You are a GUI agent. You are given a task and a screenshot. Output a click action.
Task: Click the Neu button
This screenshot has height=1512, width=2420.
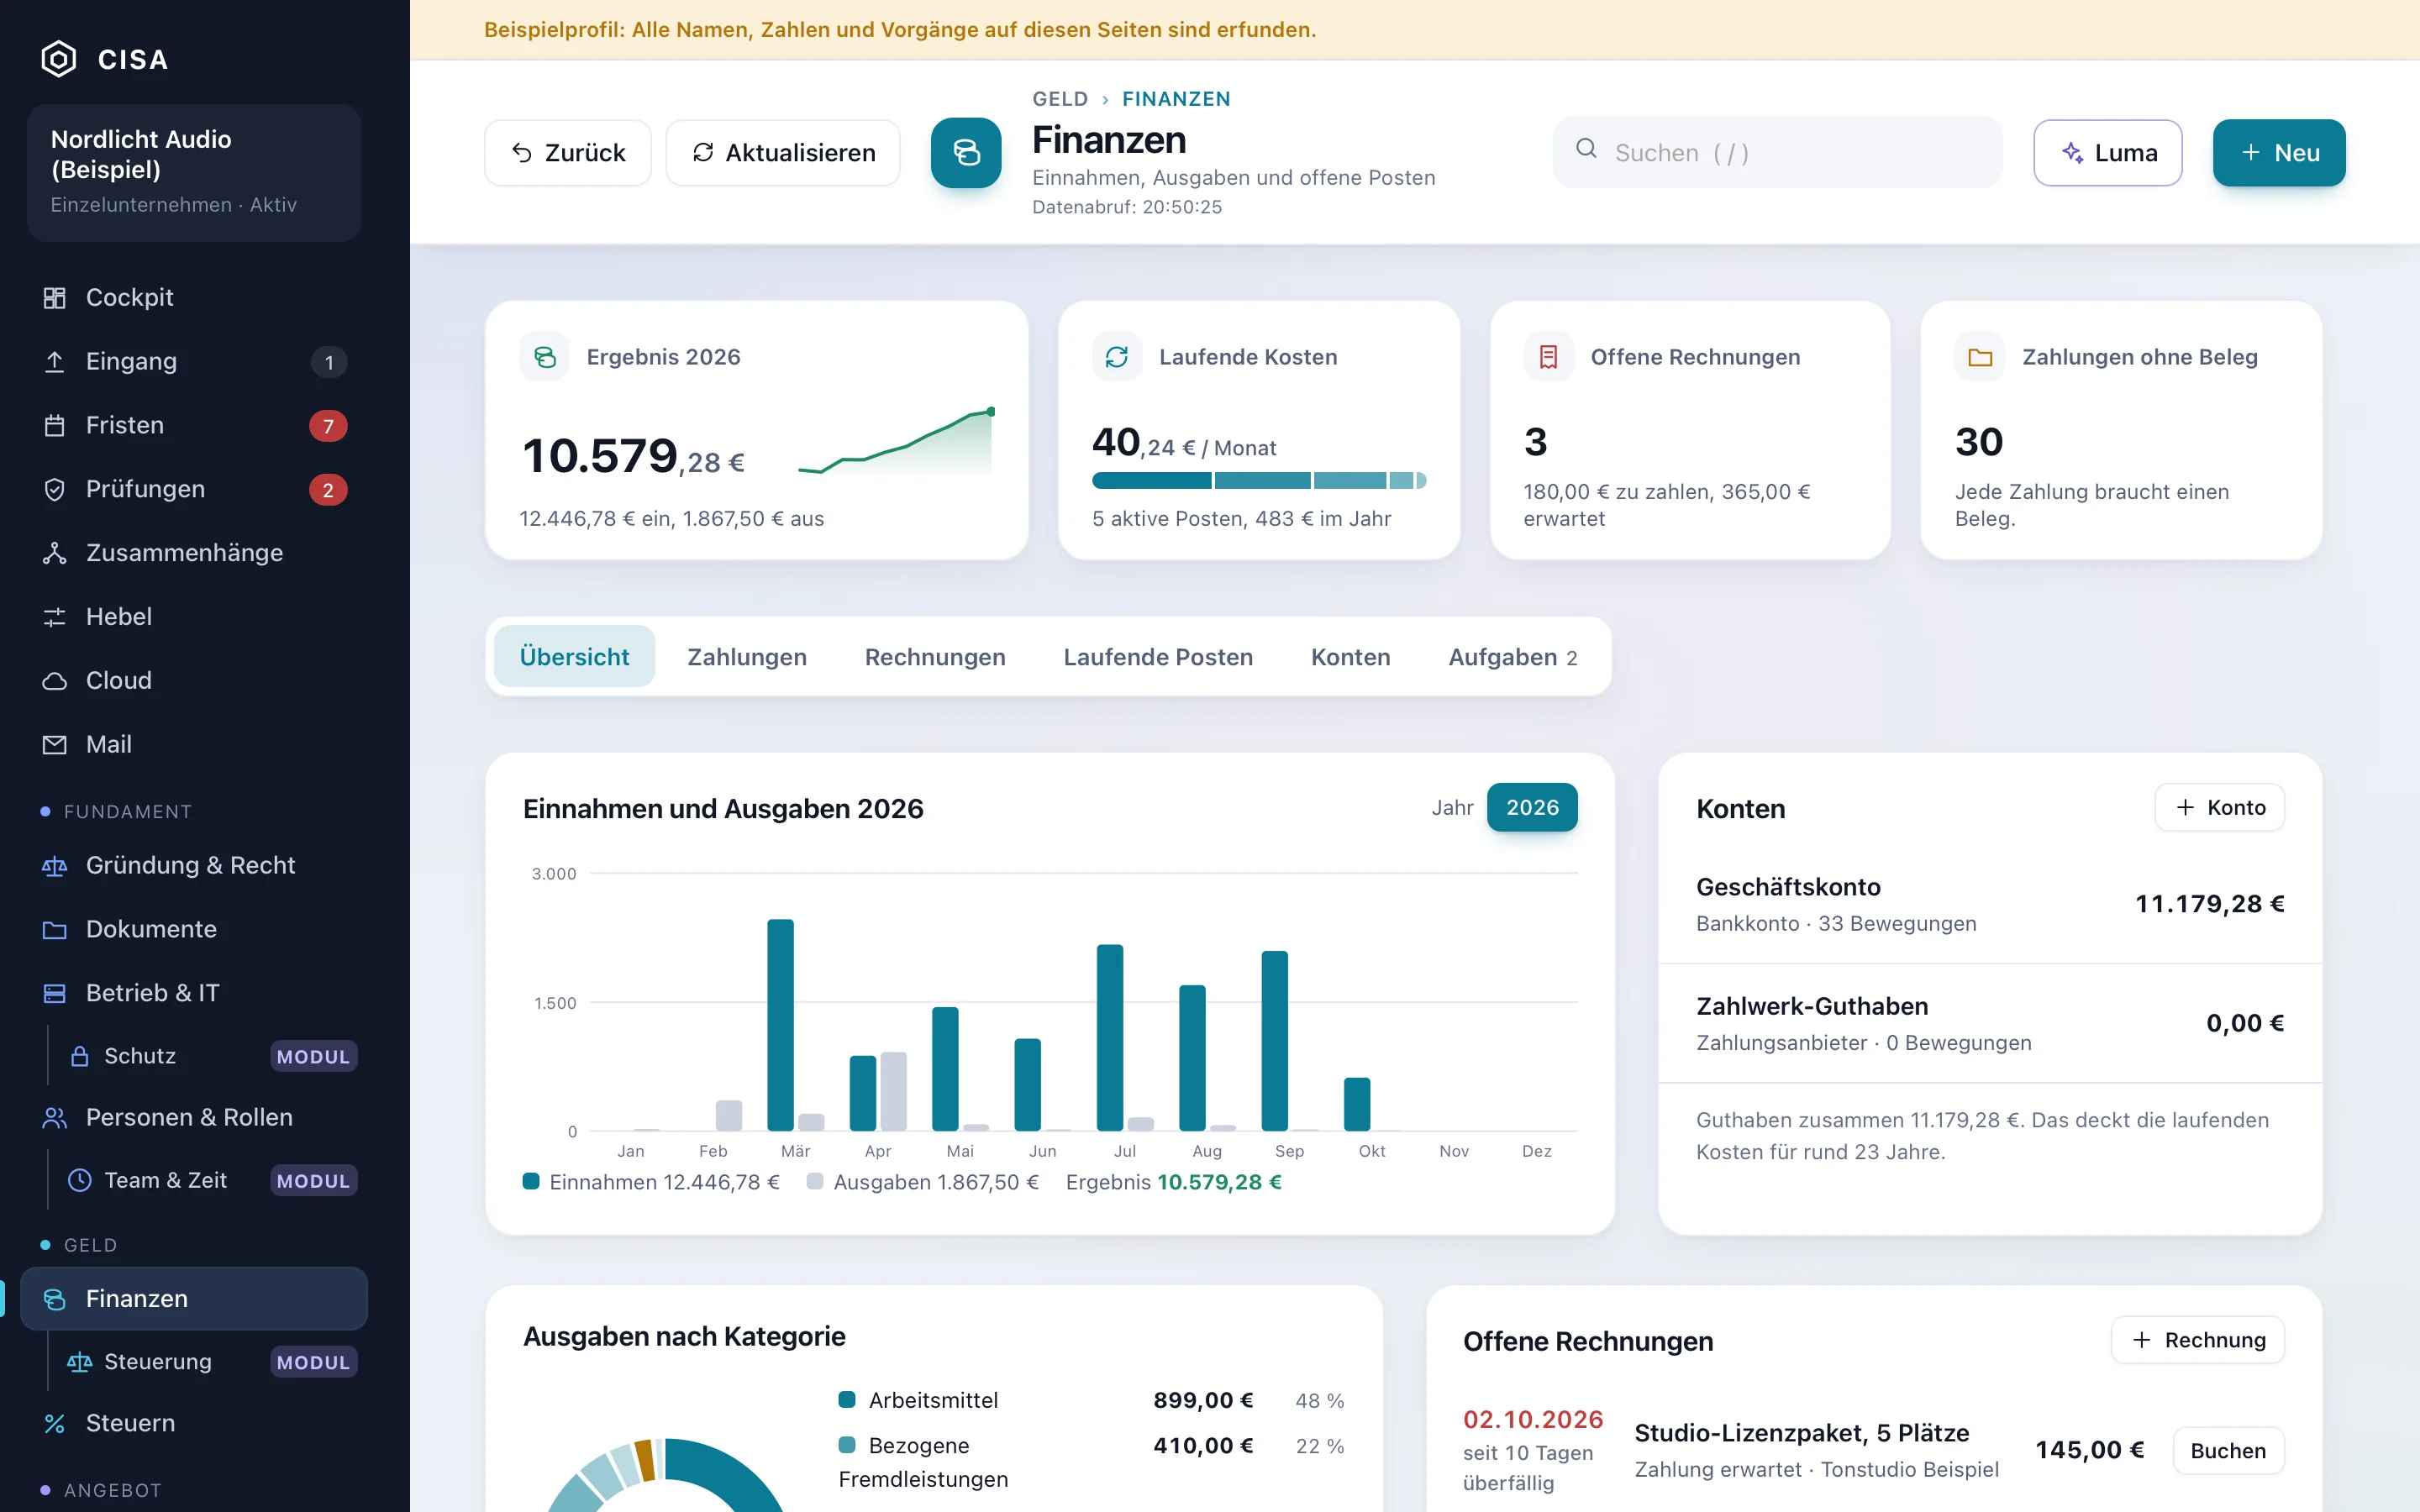pyautogui.click(x=2279, y=153)
